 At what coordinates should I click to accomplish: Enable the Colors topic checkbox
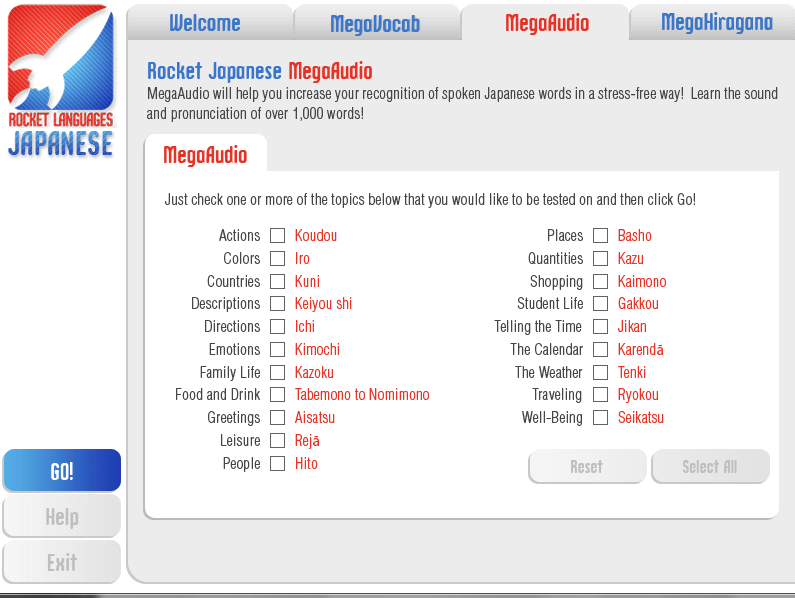(278, 259)
